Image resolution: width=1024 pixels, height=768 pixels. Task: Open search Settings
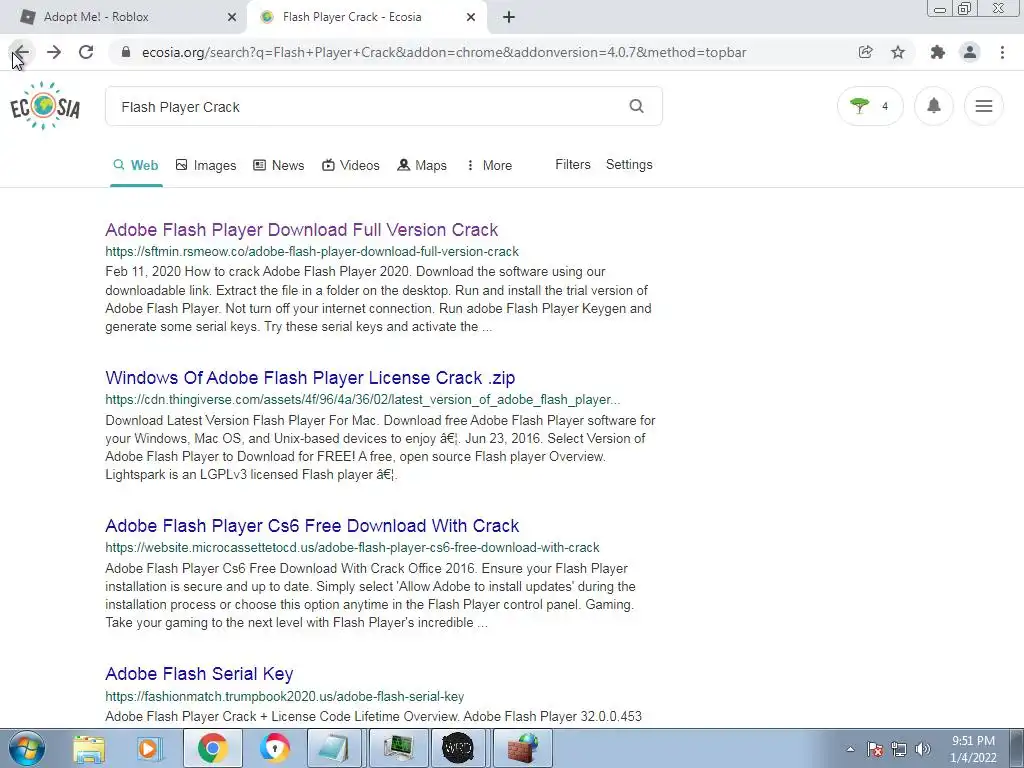(x=629, y=165)
